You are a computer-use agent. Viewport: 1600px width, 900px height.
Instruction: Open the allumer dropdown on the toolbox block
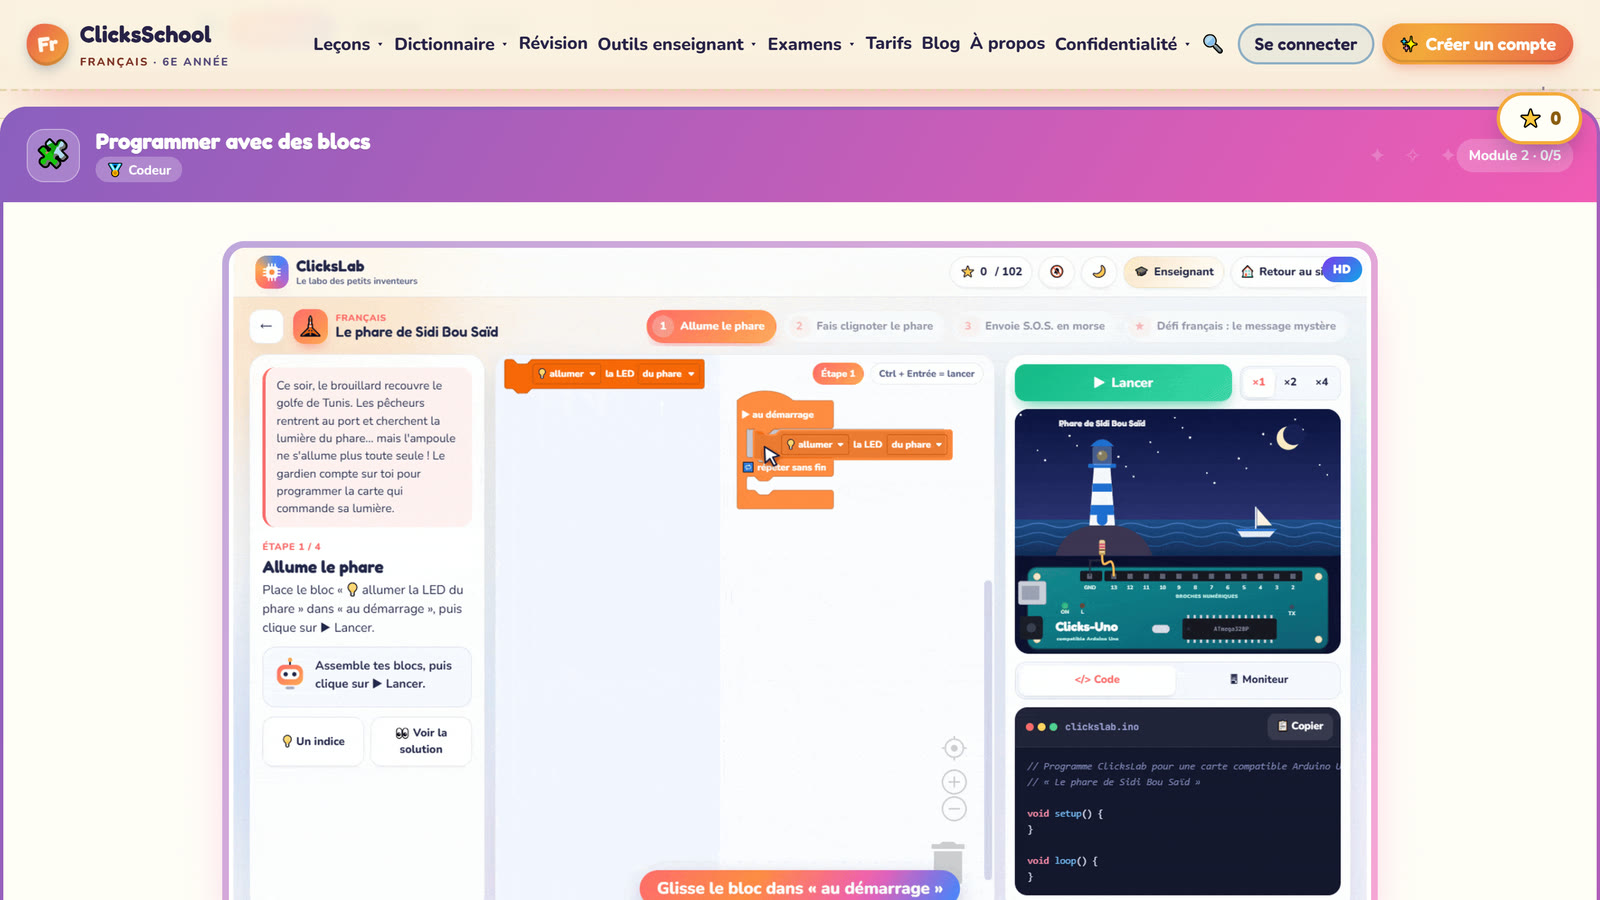567,374
